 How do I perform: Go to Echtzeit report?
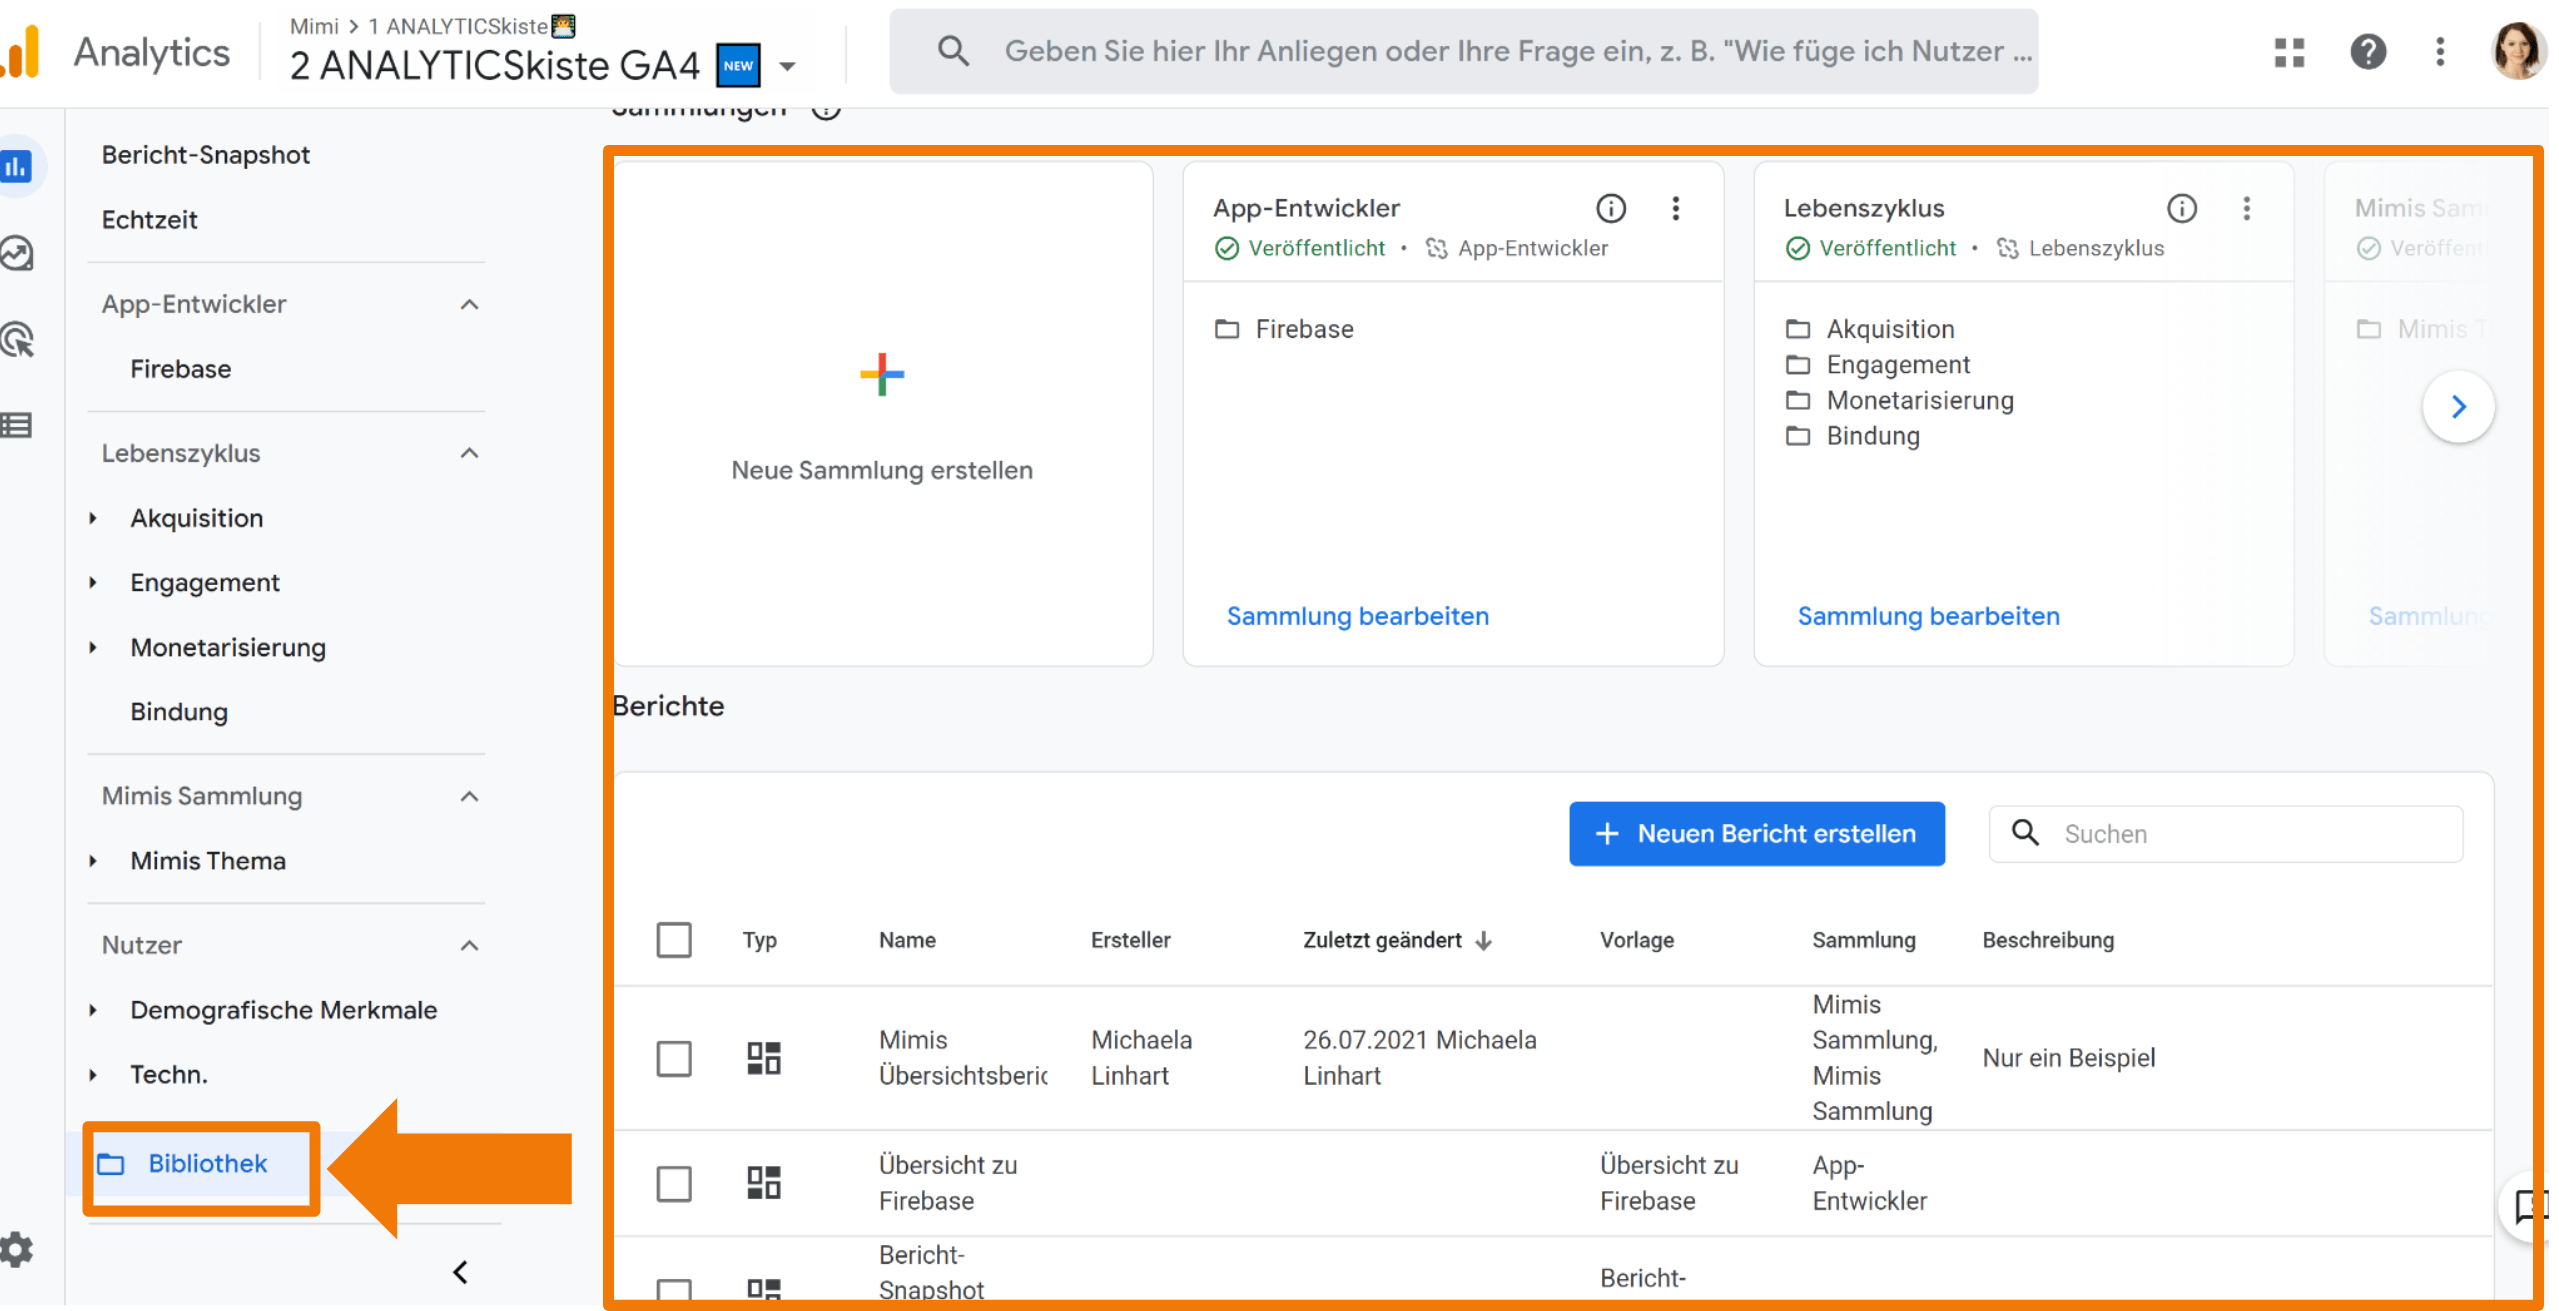tap(150, 220)
